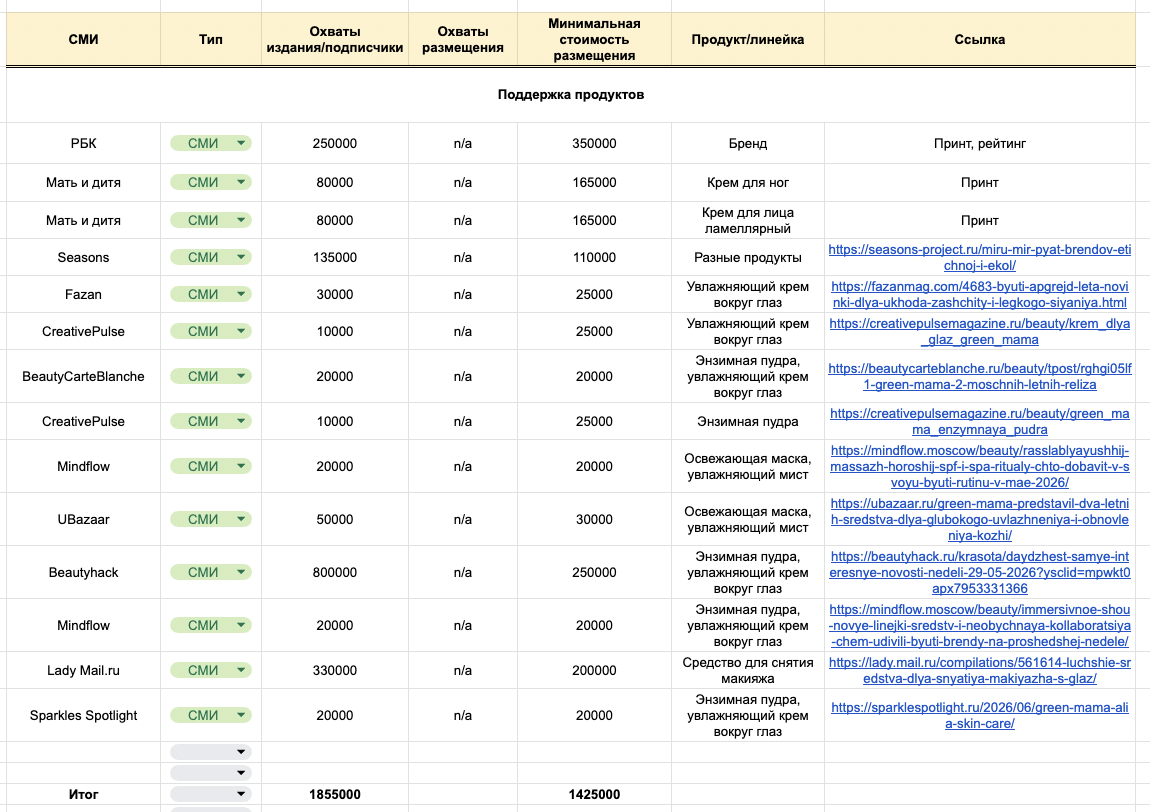1150x812 pixels.
Task: Select the Энзимная пудра cell in CreativePulse row
Action: click(747, 421)
